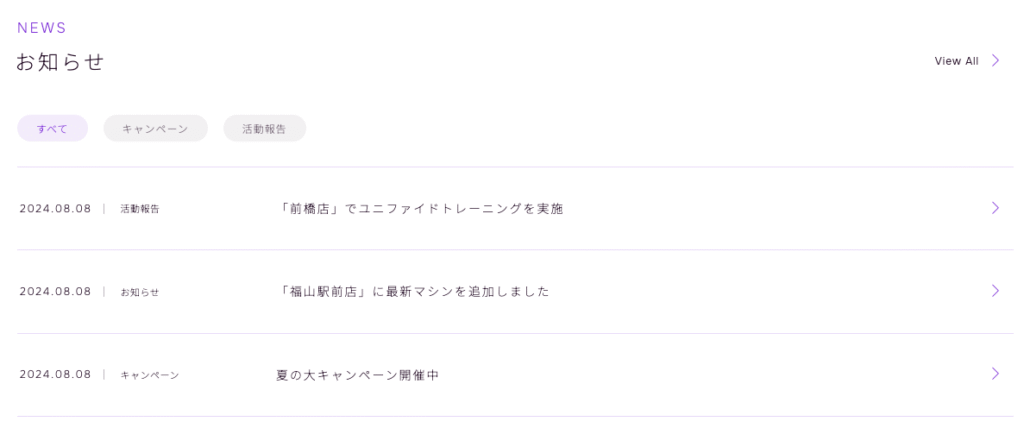This screenshot has width=1024, height=428.
Task: Open 「福山駅前店」に最新マシンを追加しました article
Action: pyautogui.click(x=415, y=292)
